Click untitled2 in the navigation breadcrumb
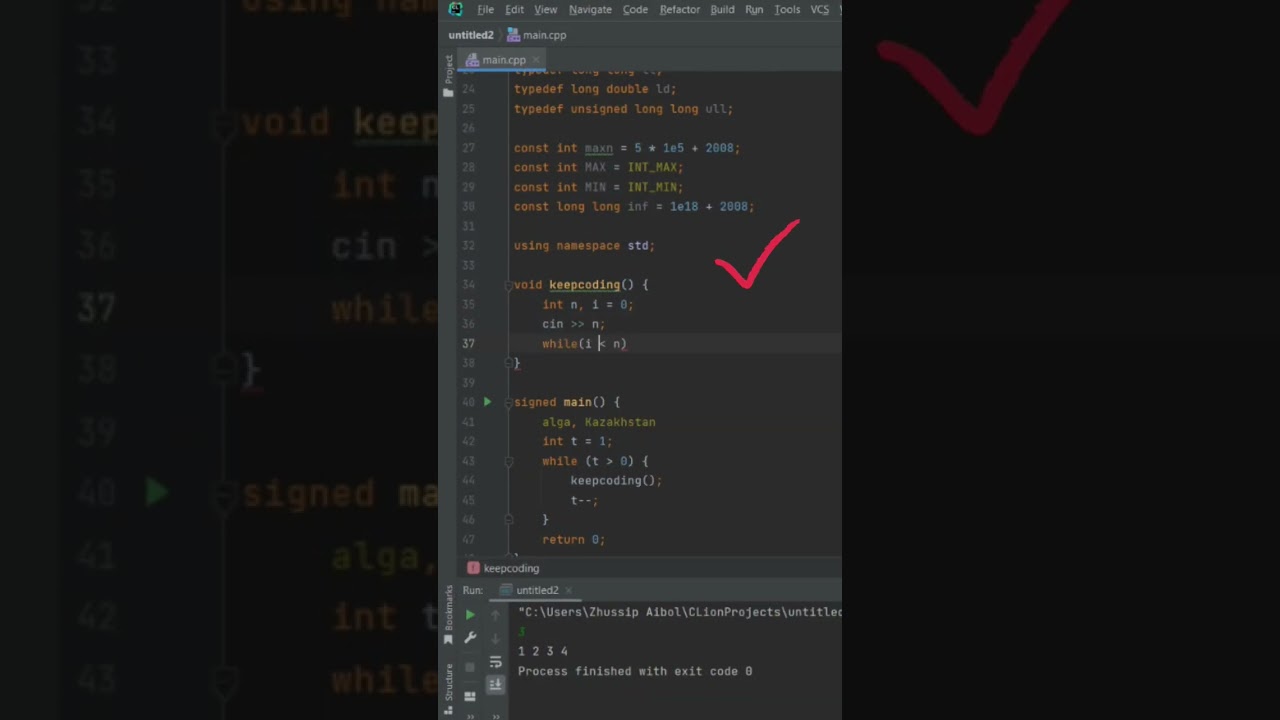This screenshot has height=720, width=1280. pyautogui.click(x=471, y=35)
